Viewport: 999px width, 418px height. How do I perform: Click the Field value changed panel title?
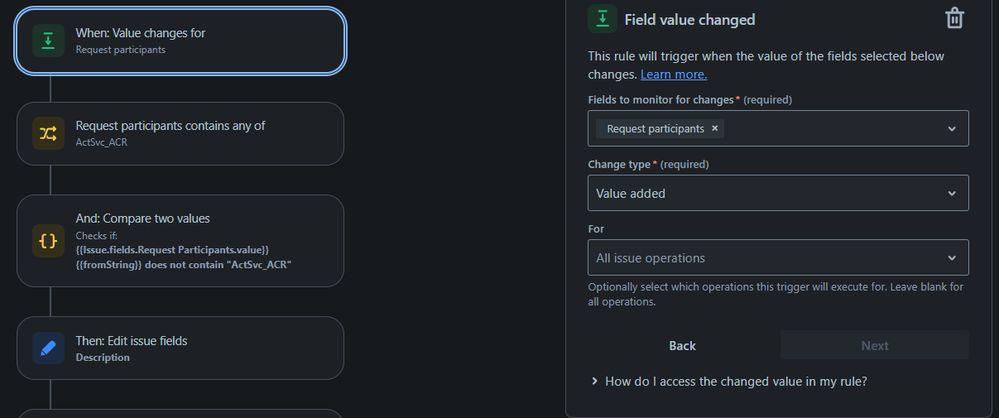click(690, 19)
